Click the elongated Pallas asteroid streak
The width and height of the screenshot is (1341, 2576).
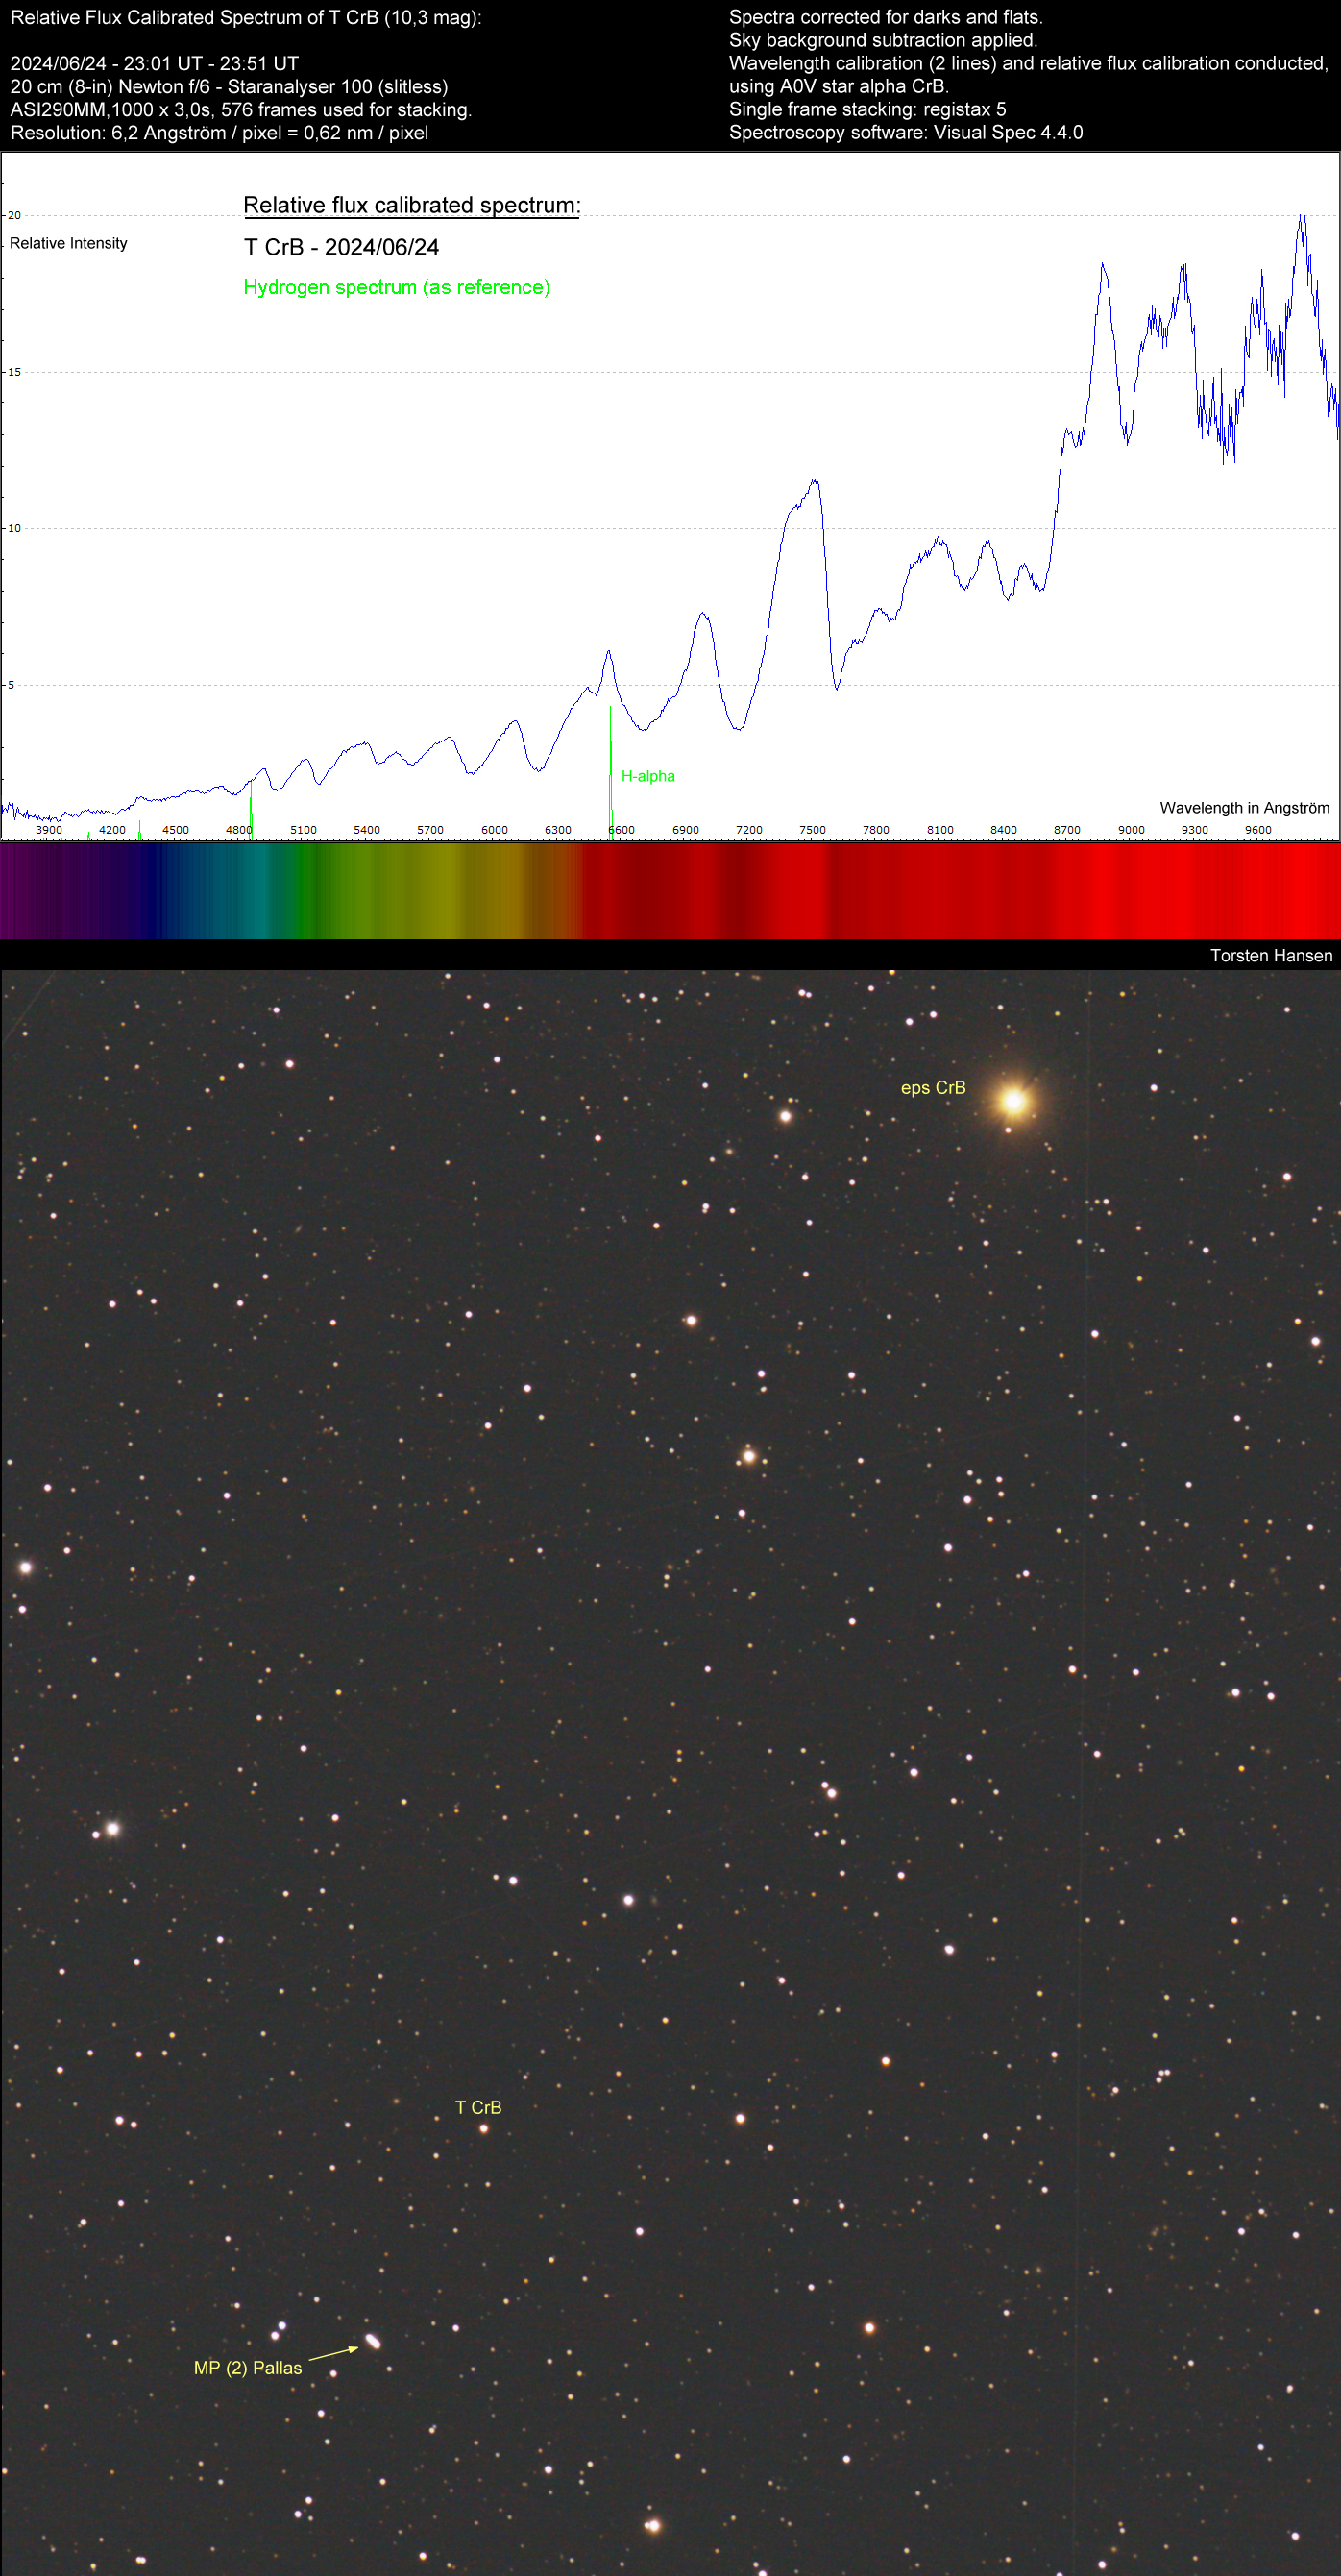(x=372, y=2341)
